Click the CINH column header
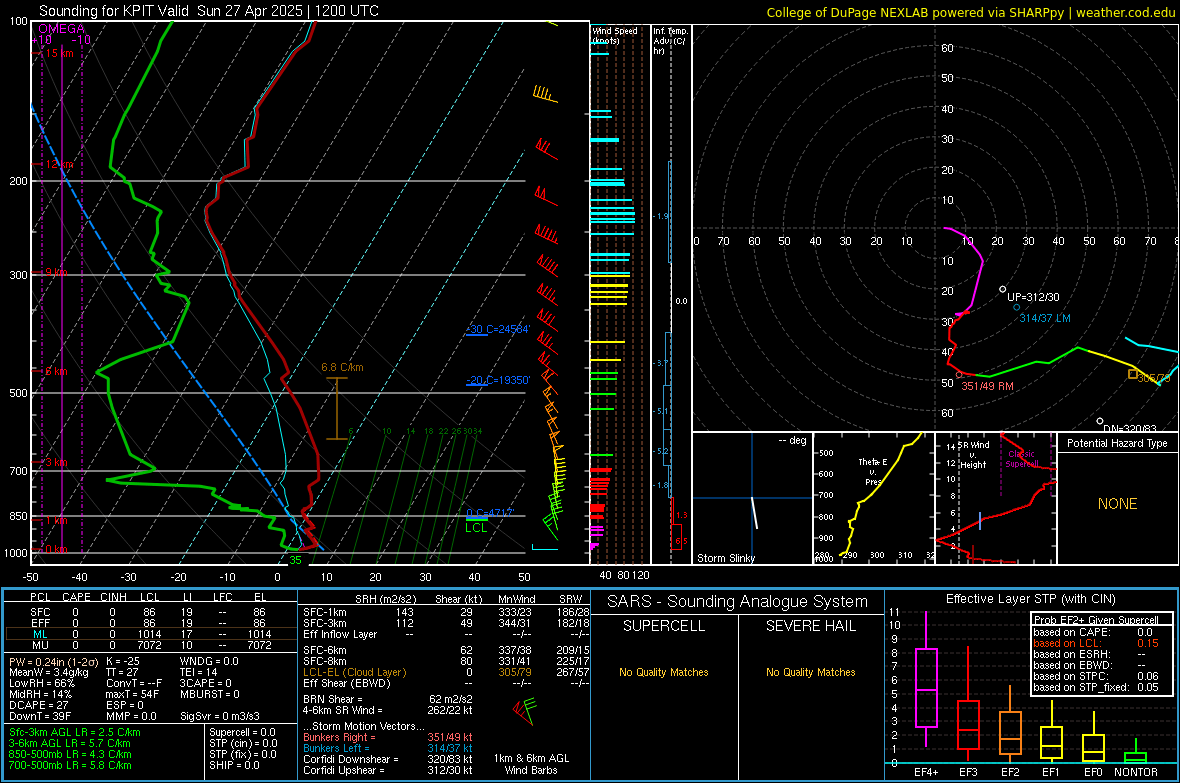The image size is (1180, 783). (x=114, y=596)
